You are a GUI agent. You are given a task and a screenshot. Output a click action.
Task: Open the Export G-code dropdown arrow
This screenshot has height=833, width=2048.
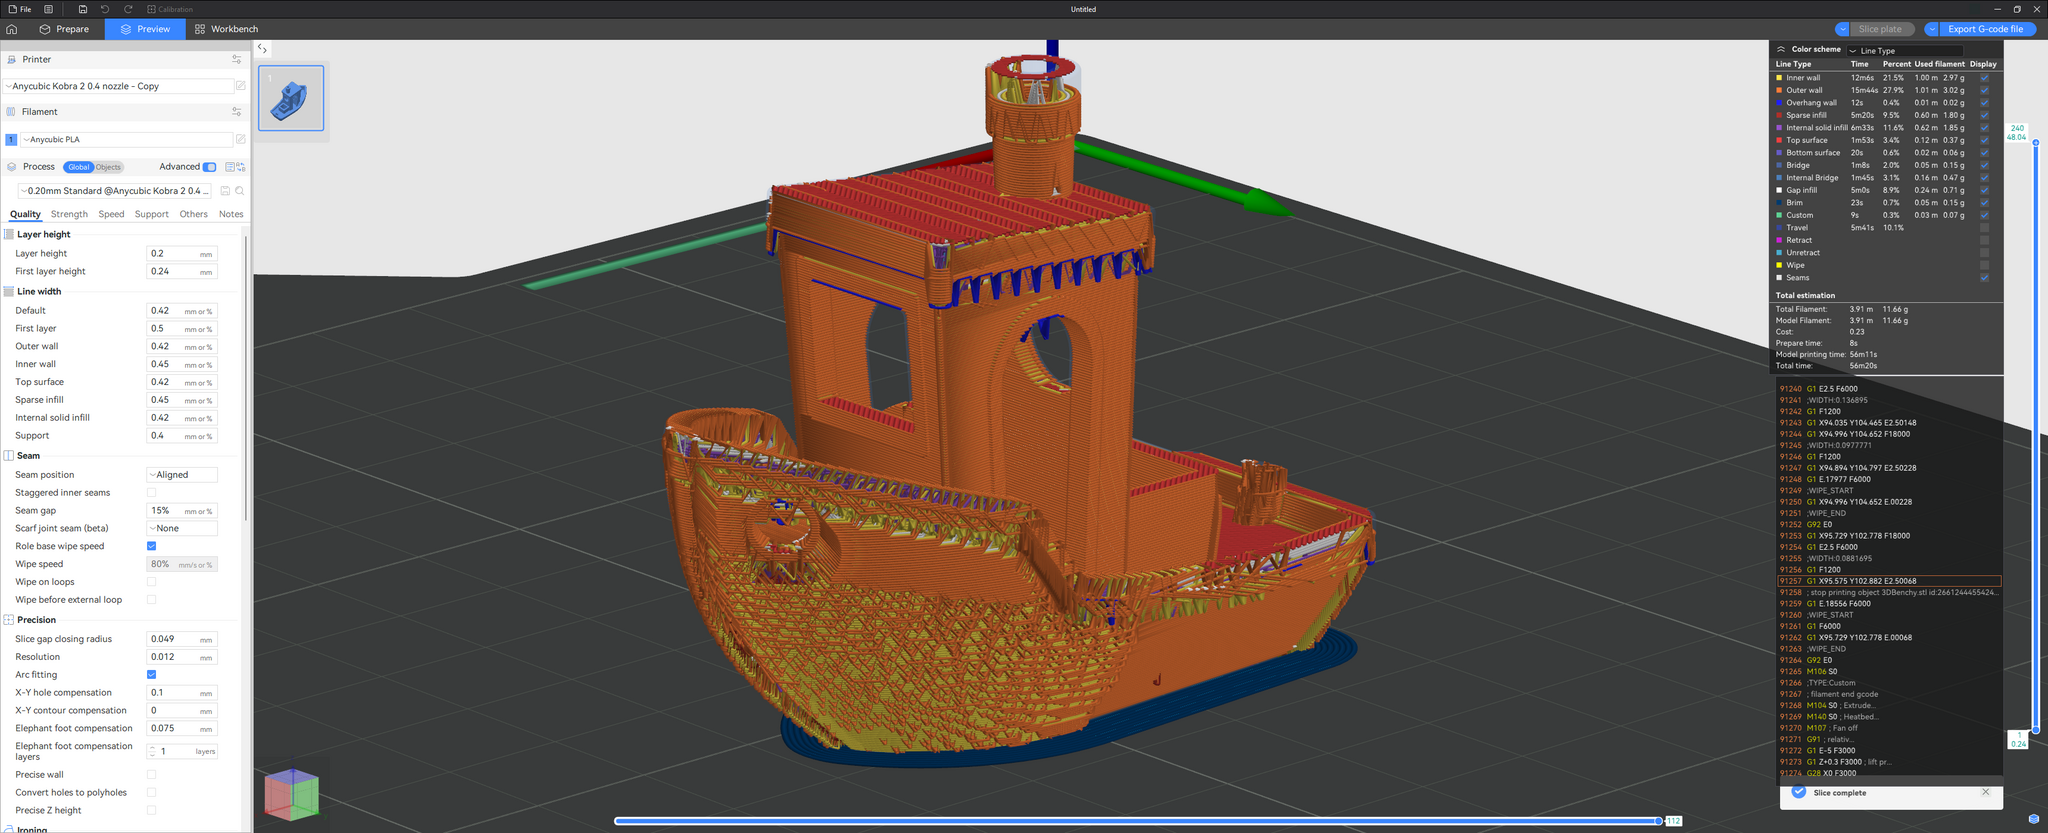click(x=1932, y=29)
